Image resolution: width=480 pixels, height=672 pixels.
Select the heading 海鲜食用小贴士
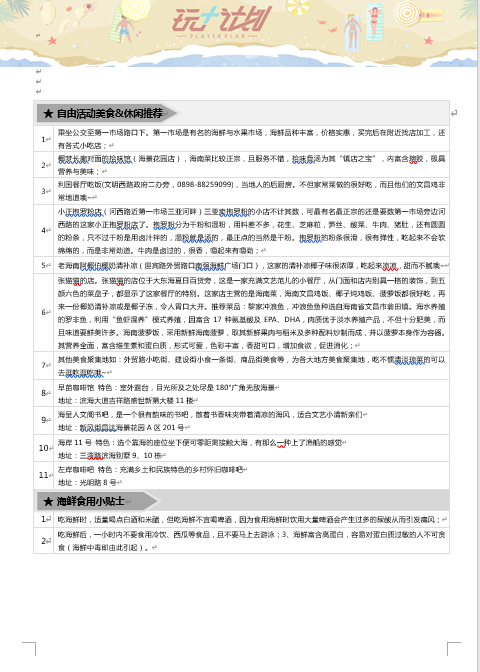(90, 501)
